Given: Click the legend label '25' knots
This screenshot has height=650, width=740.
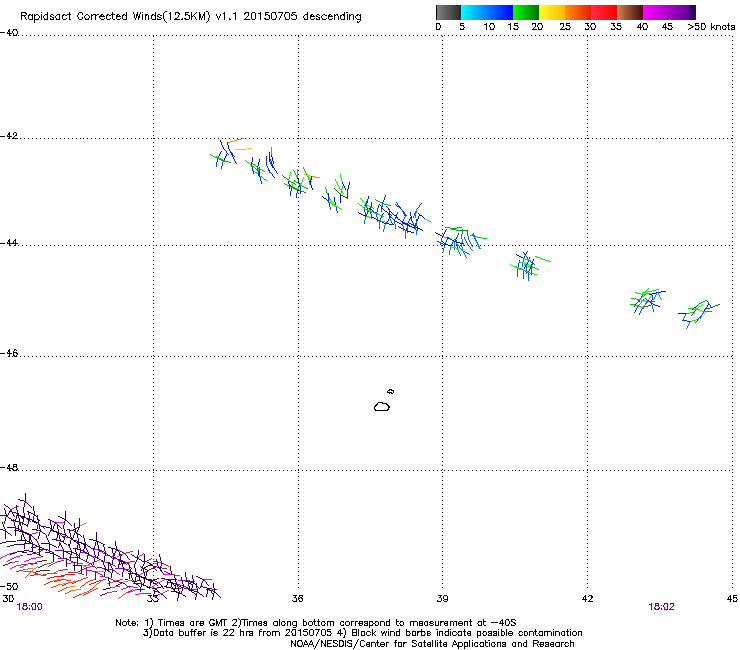Looking at the screenshot, I should [565, 27].
